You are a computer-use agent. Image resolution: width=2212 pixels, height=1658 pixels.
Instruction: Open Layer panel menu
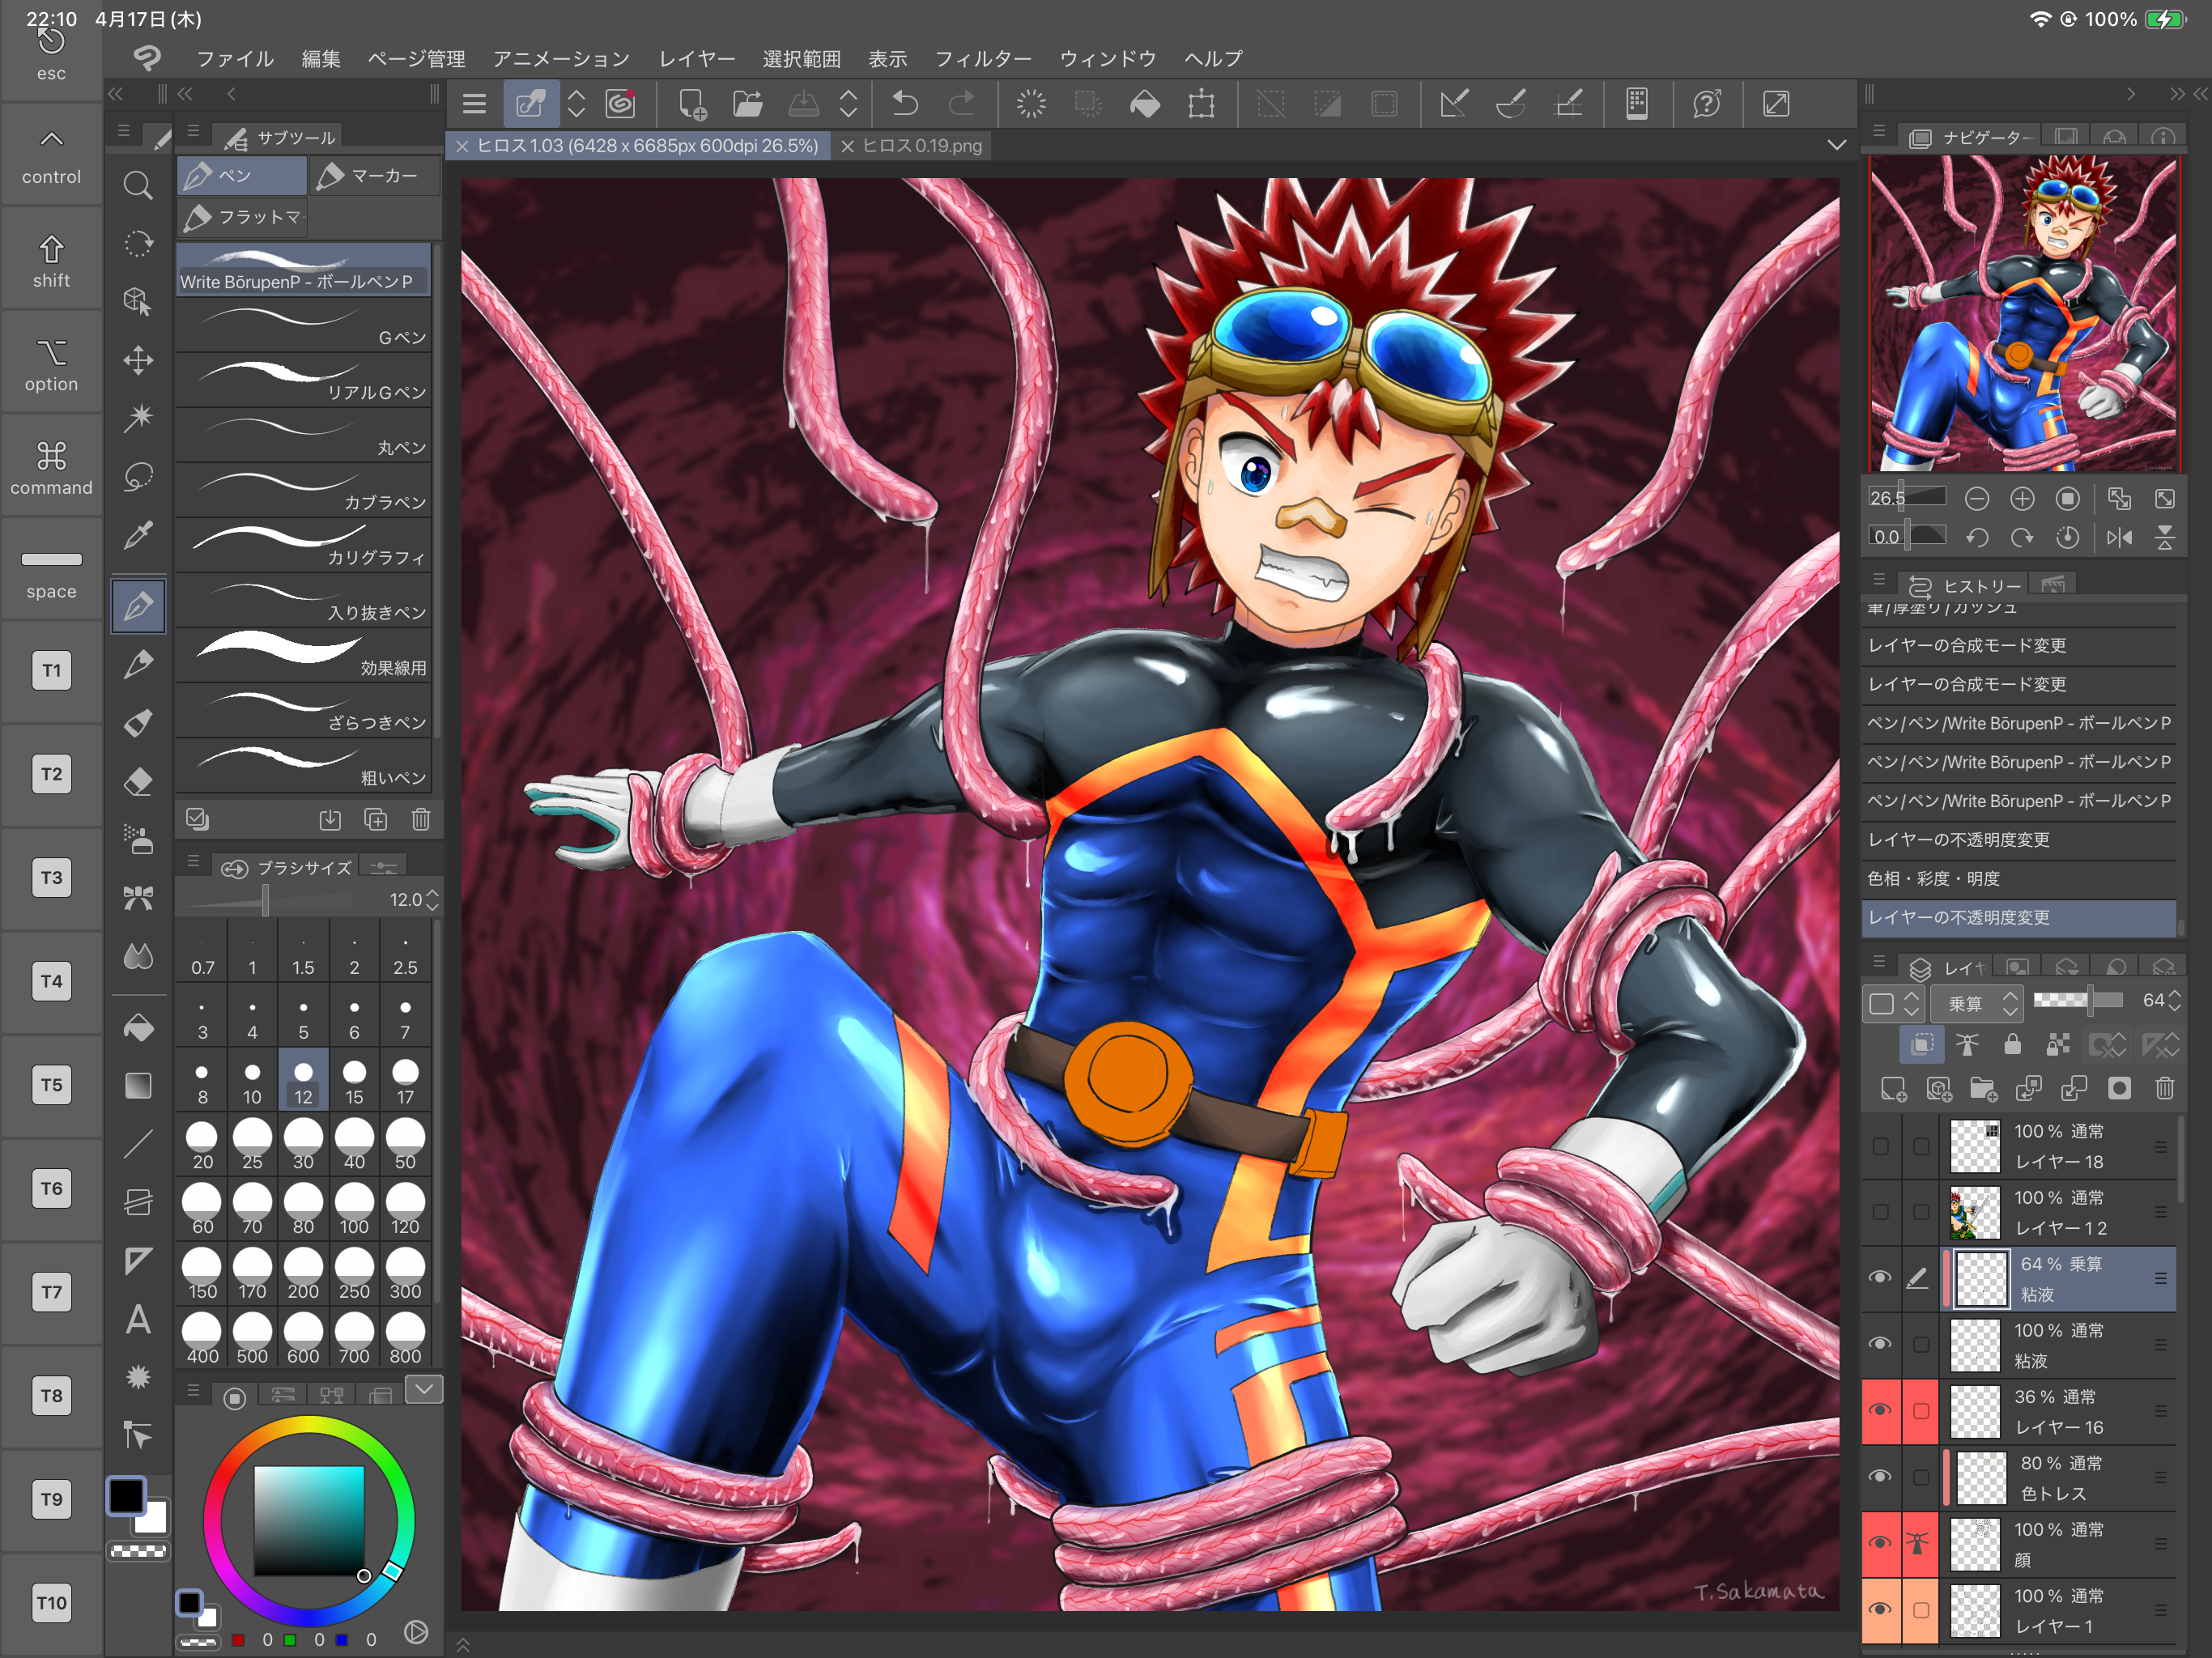[1879, 962]
